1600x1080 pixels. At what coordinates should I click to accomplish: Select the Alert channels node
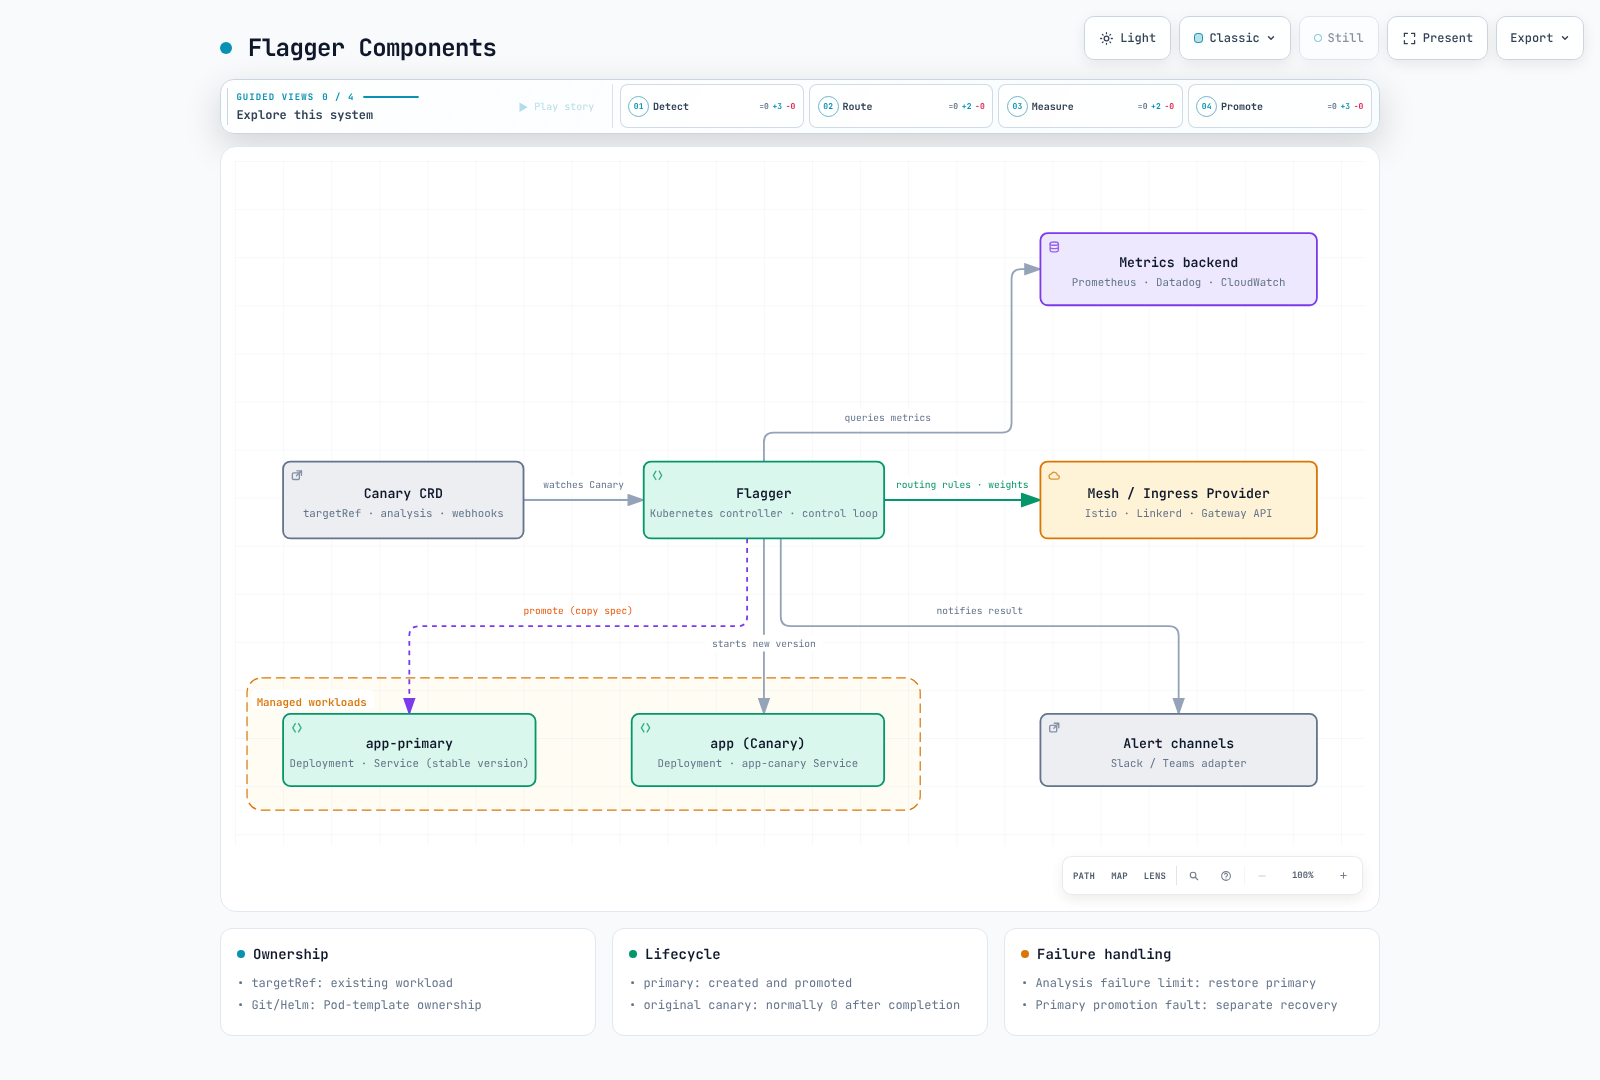(1179, 750)
